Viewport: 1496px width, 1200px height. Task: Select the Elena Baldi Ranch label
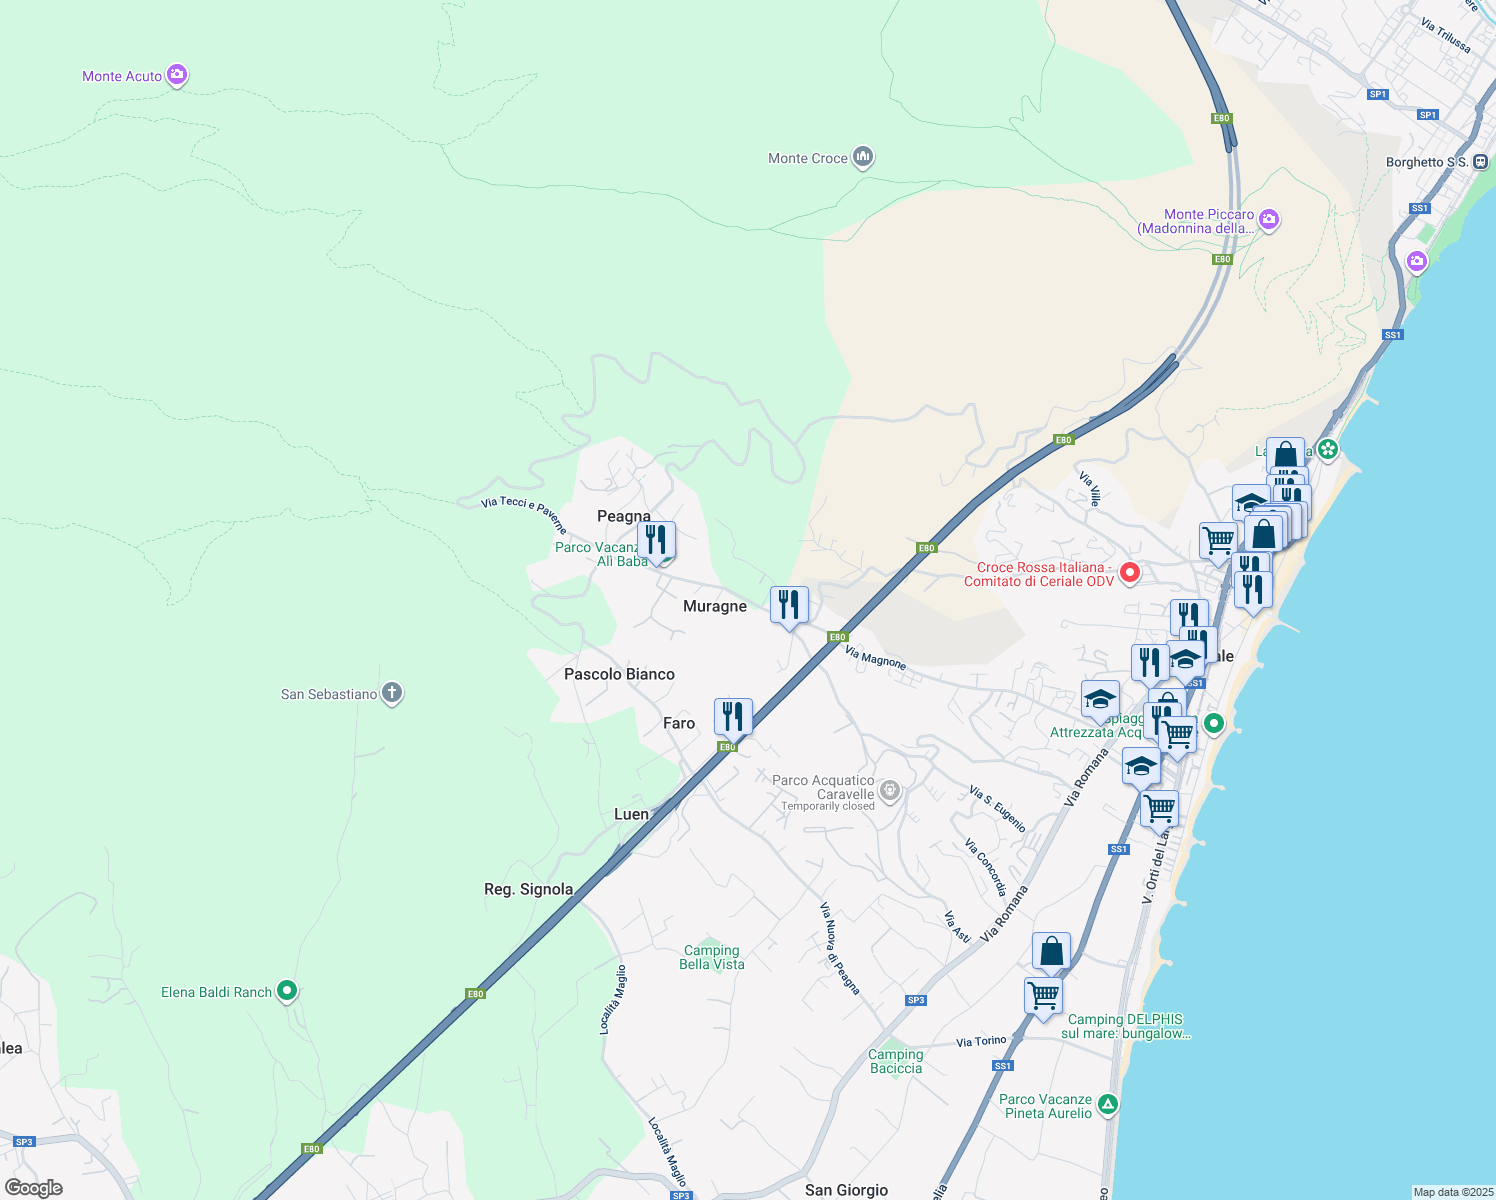pos(217,992)
